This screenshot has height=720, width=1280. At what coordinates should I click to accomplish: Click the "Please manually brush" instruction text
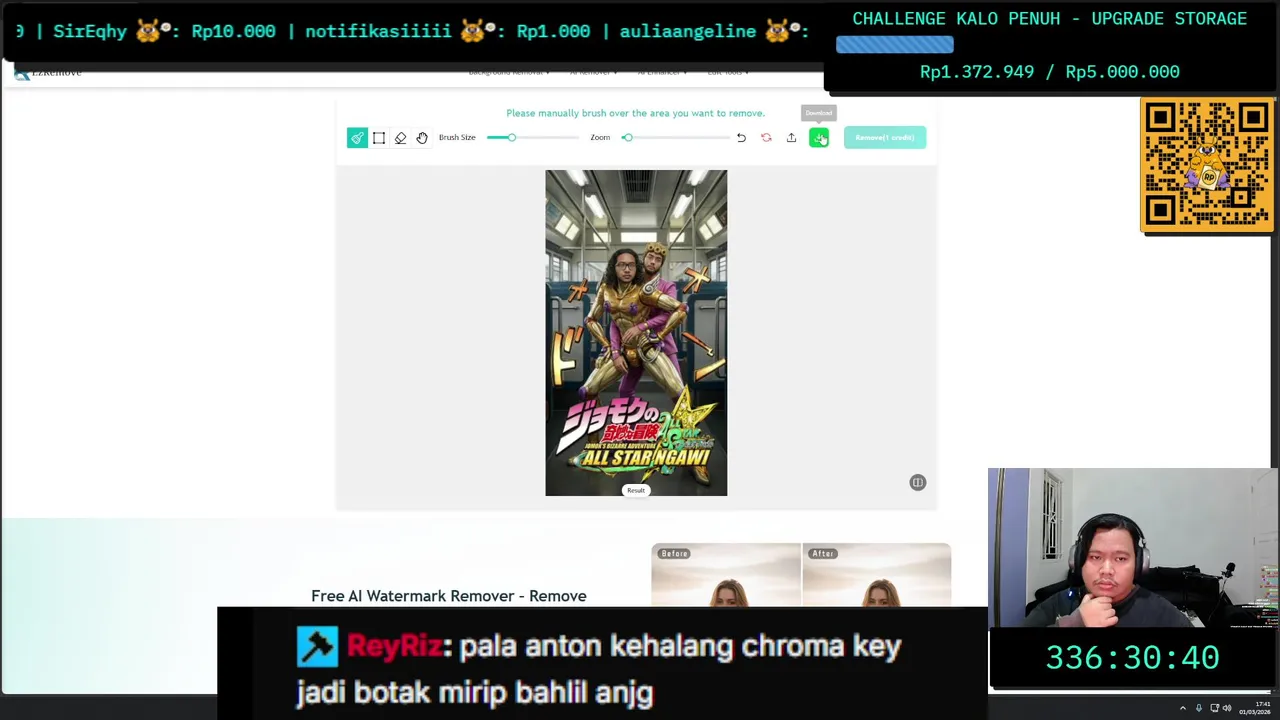point(635,113)
